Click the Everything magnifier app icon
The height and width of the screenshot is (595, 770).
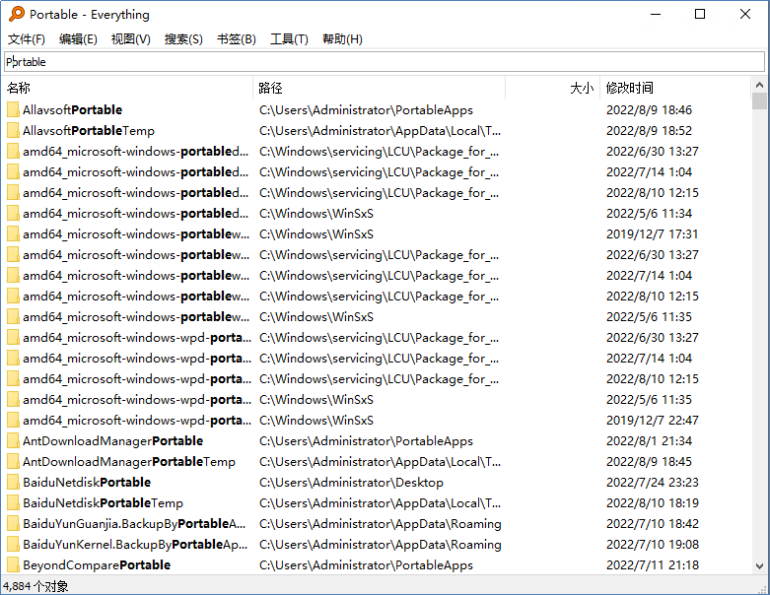[x=16, y=14]
